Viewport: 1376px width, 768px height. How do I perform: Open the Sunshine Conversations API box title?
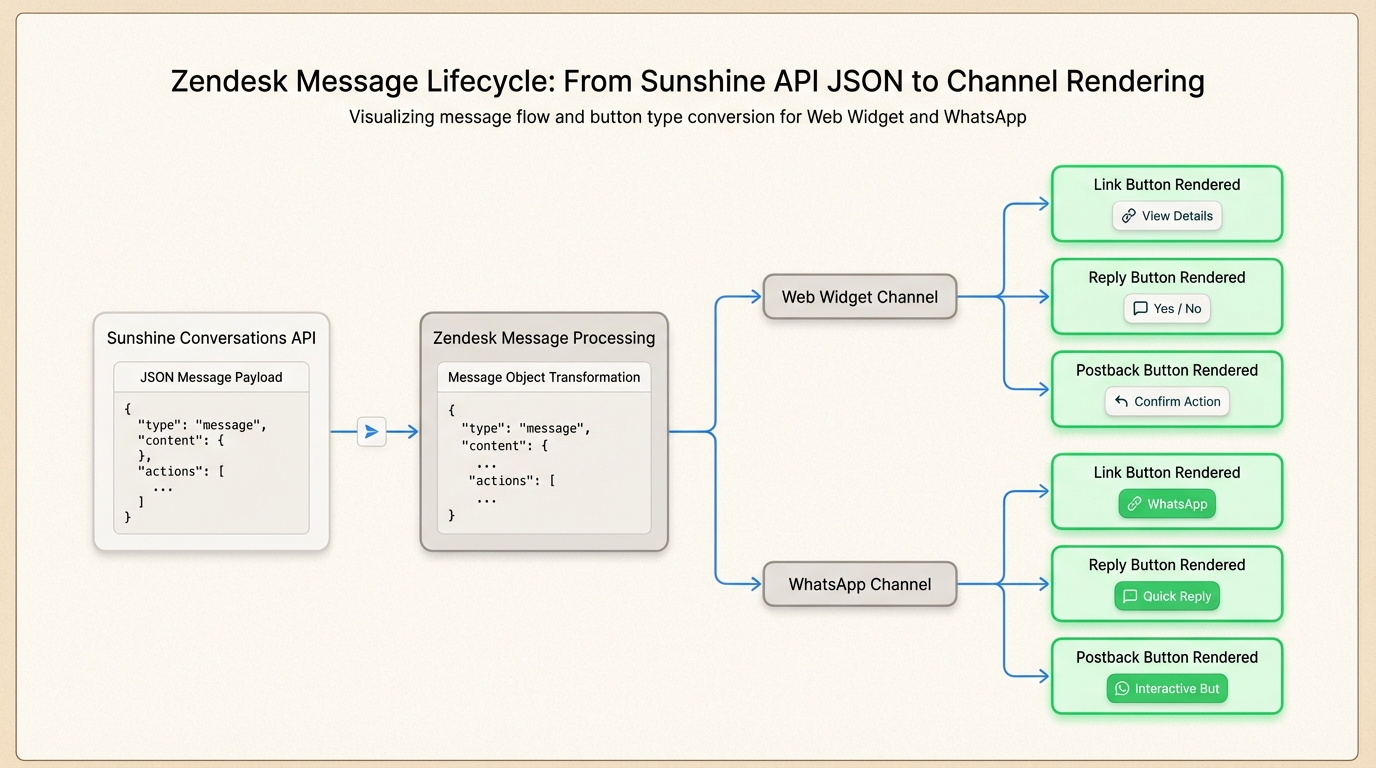point(211,338)
